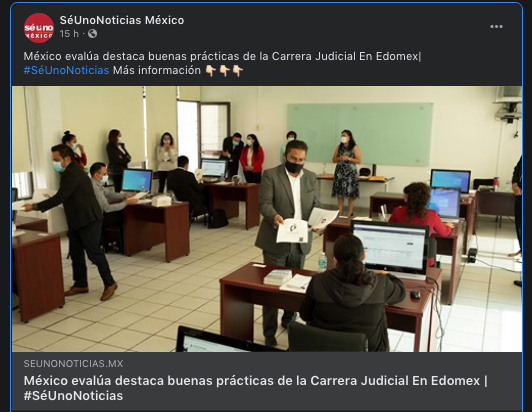Screen dimensions: 532x412
Task: Click the water bottle on the desk
Action: point(323,262)
